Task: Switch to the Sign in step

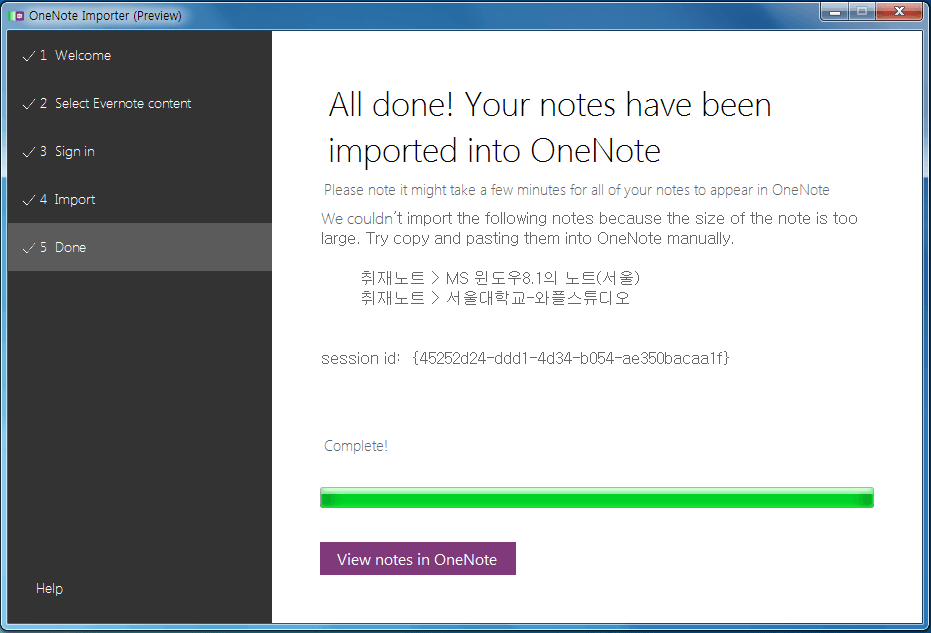Action: [x=75, y=152]
